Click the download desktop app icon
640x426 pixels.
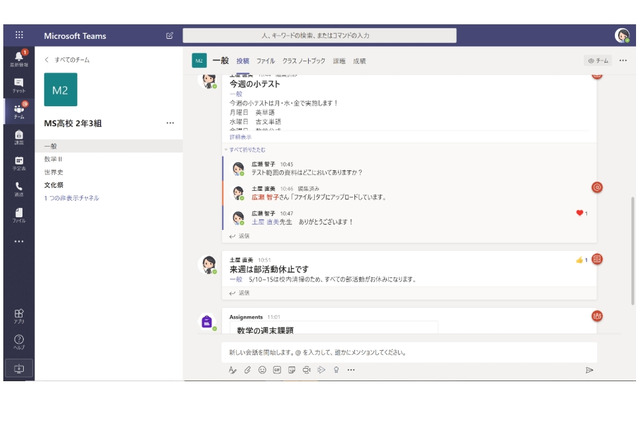(19, 369)
